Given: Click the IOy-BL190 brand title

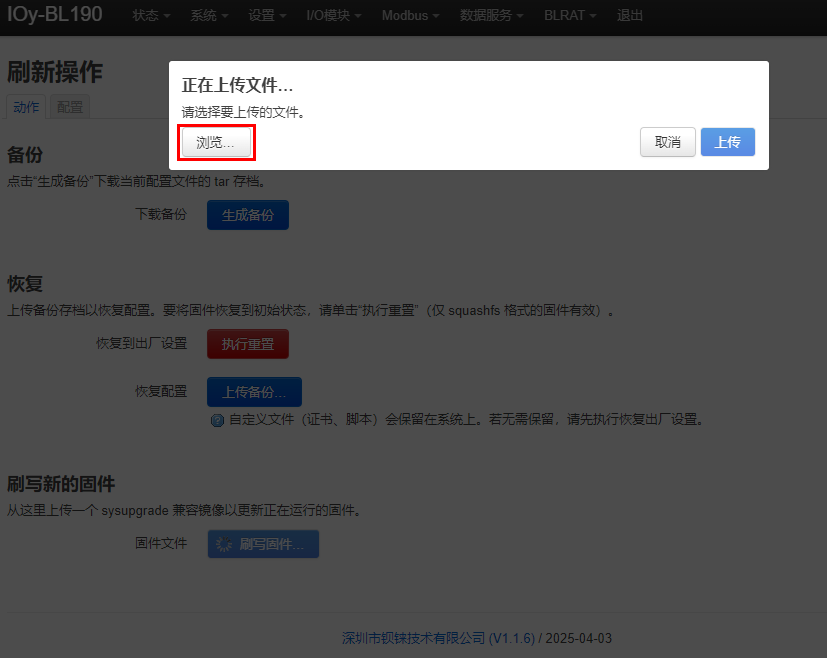Looking at the screenshot, I should 54,14.
